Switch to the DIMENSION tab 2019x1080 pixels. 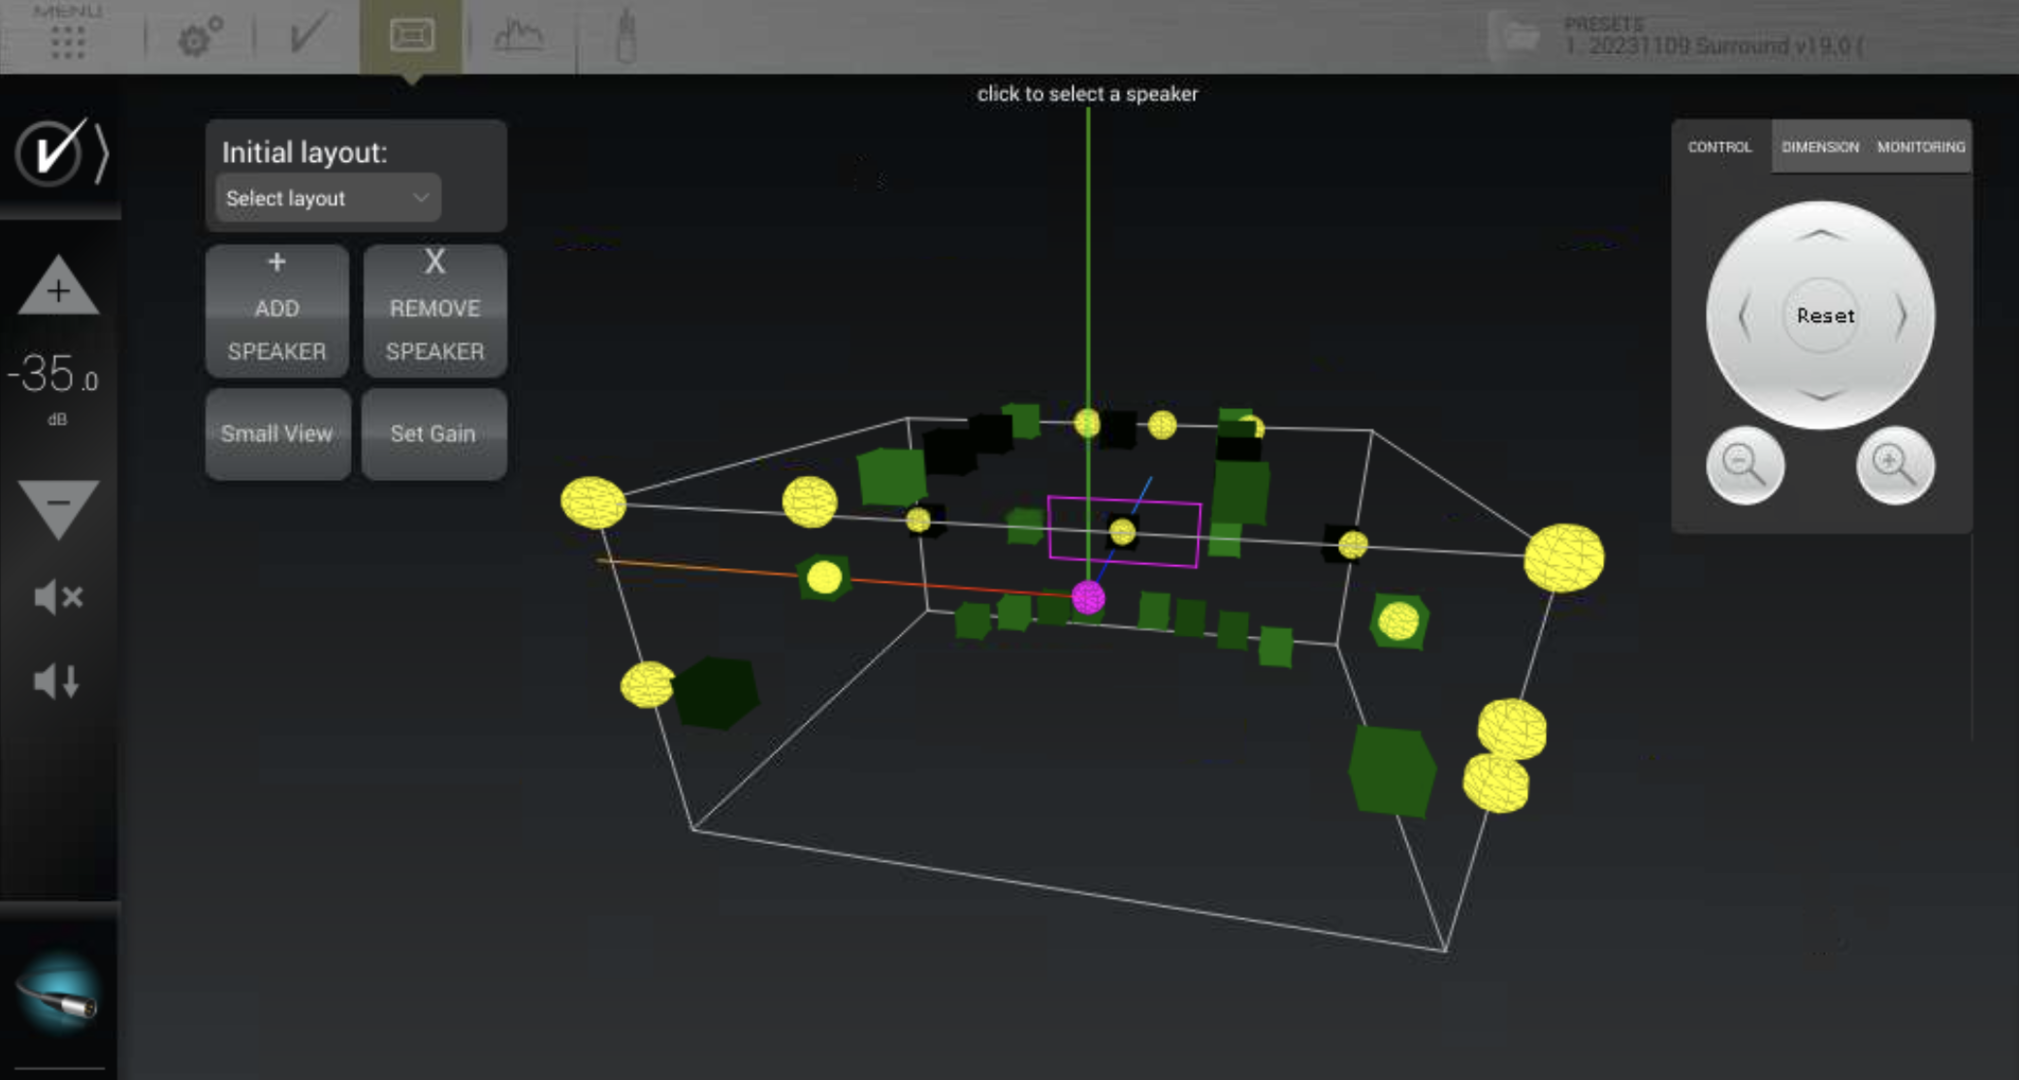pos(1820,147)
